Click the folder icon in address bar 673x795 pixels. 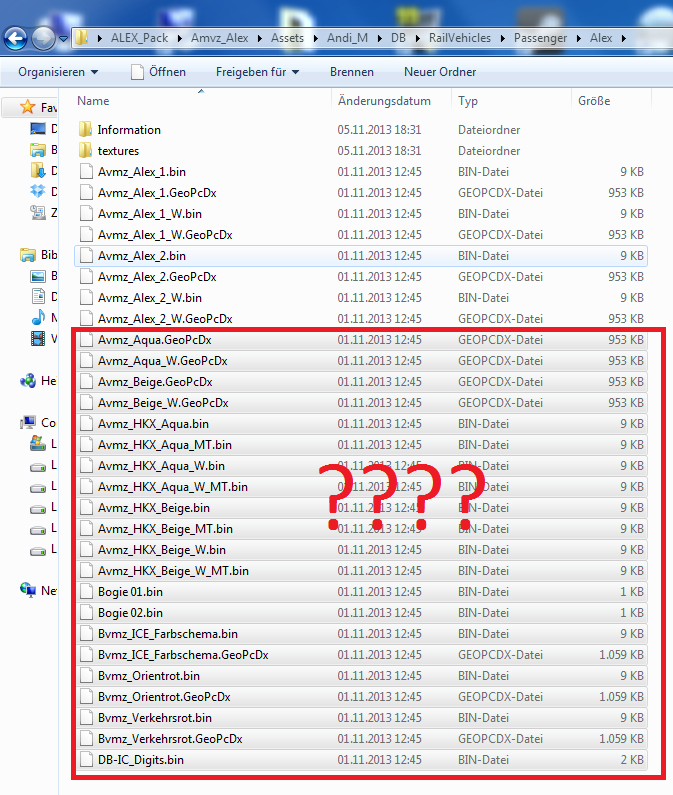pyautogui.click(x=81, y=38)
